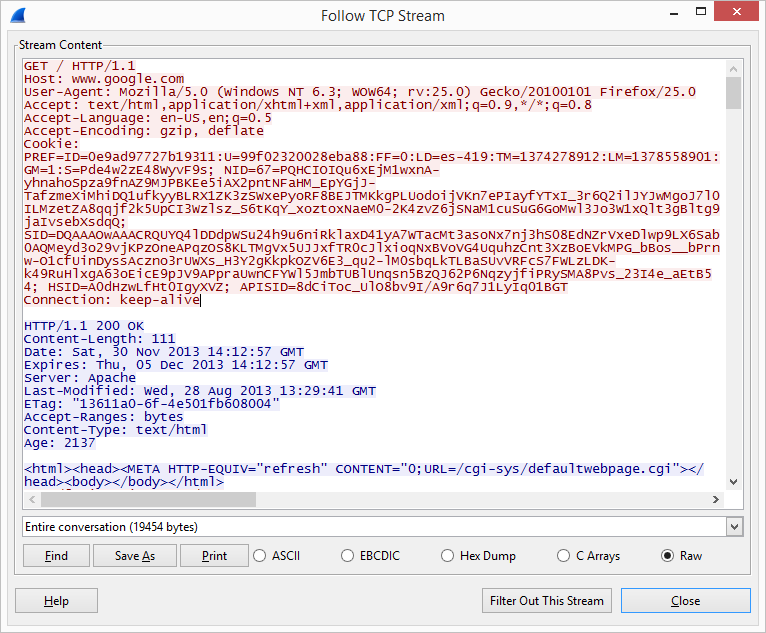Image resolution: width=766 pixels, height=633 pixels.
Task: Click the 'Host: www.google.com' line
Action: [104, 79]
